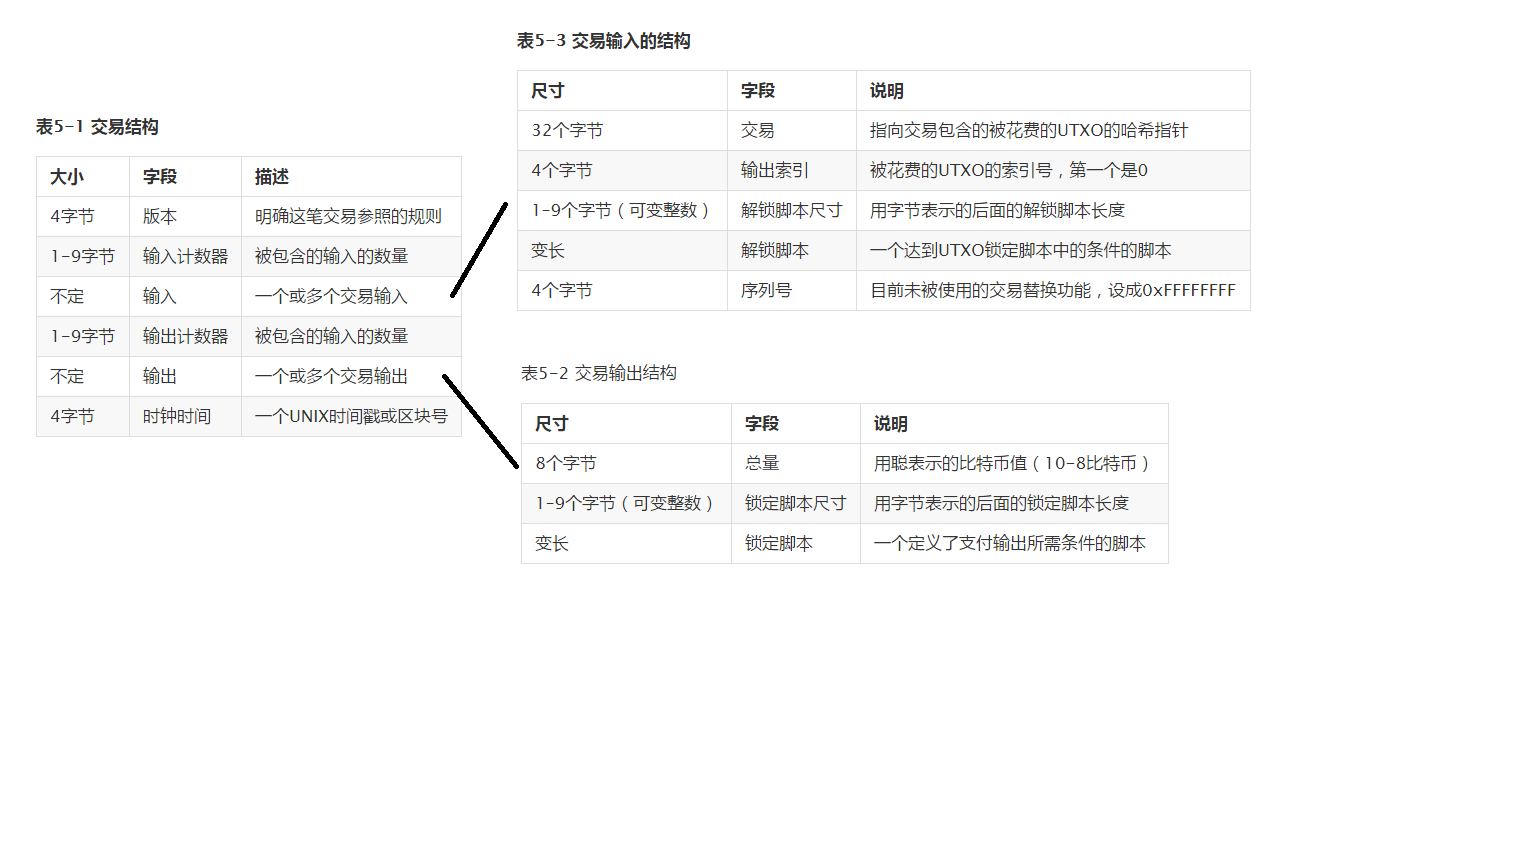The height and width of the screenshot is (864, 1536).
Task: Click the 版本 field cell
Action: pos(185,217)
